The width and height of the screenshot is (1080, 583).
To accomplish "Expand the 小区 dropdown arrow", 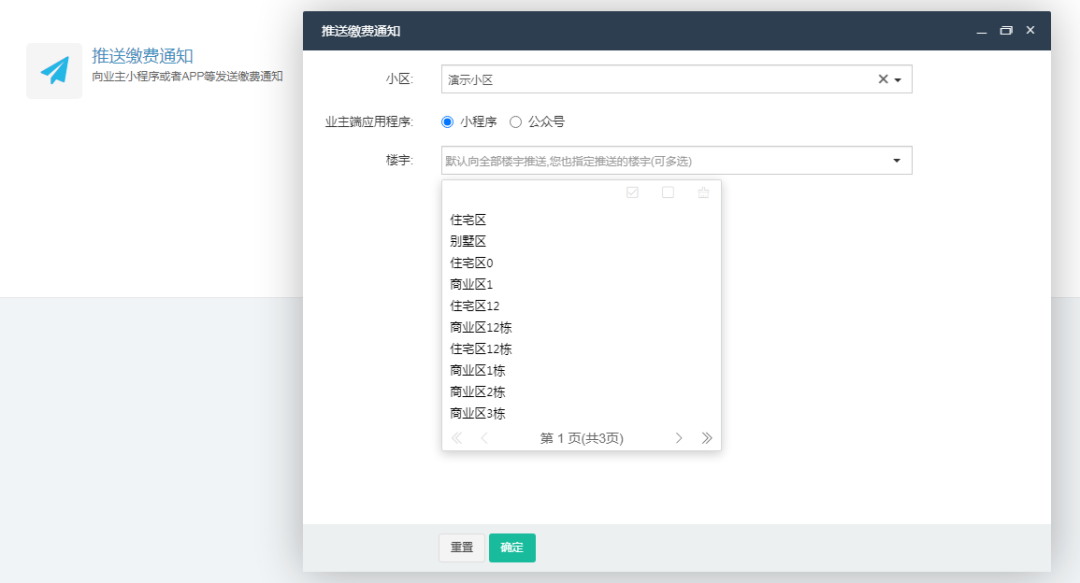I will [x=898, y=80].
